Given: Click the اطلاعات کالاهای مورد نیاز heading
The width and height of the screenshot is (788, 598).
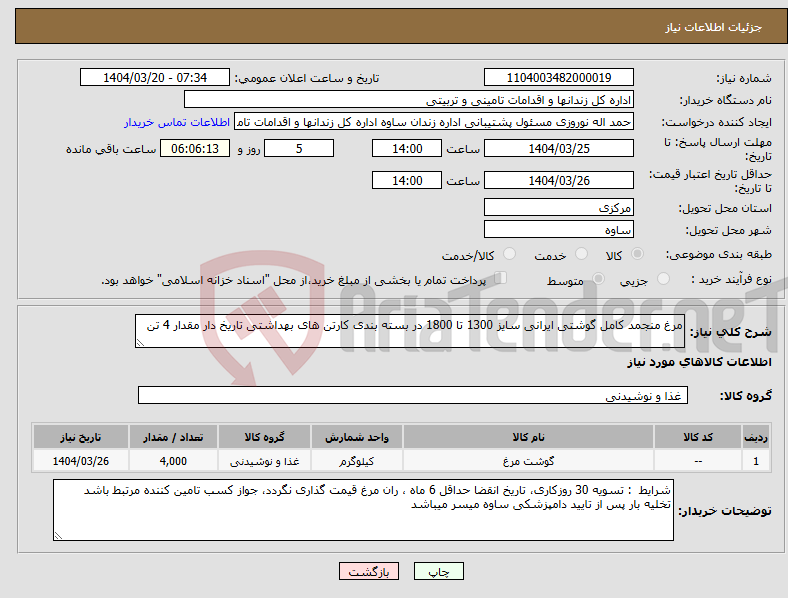Looking at the screenshot, I should click(699, 362).
